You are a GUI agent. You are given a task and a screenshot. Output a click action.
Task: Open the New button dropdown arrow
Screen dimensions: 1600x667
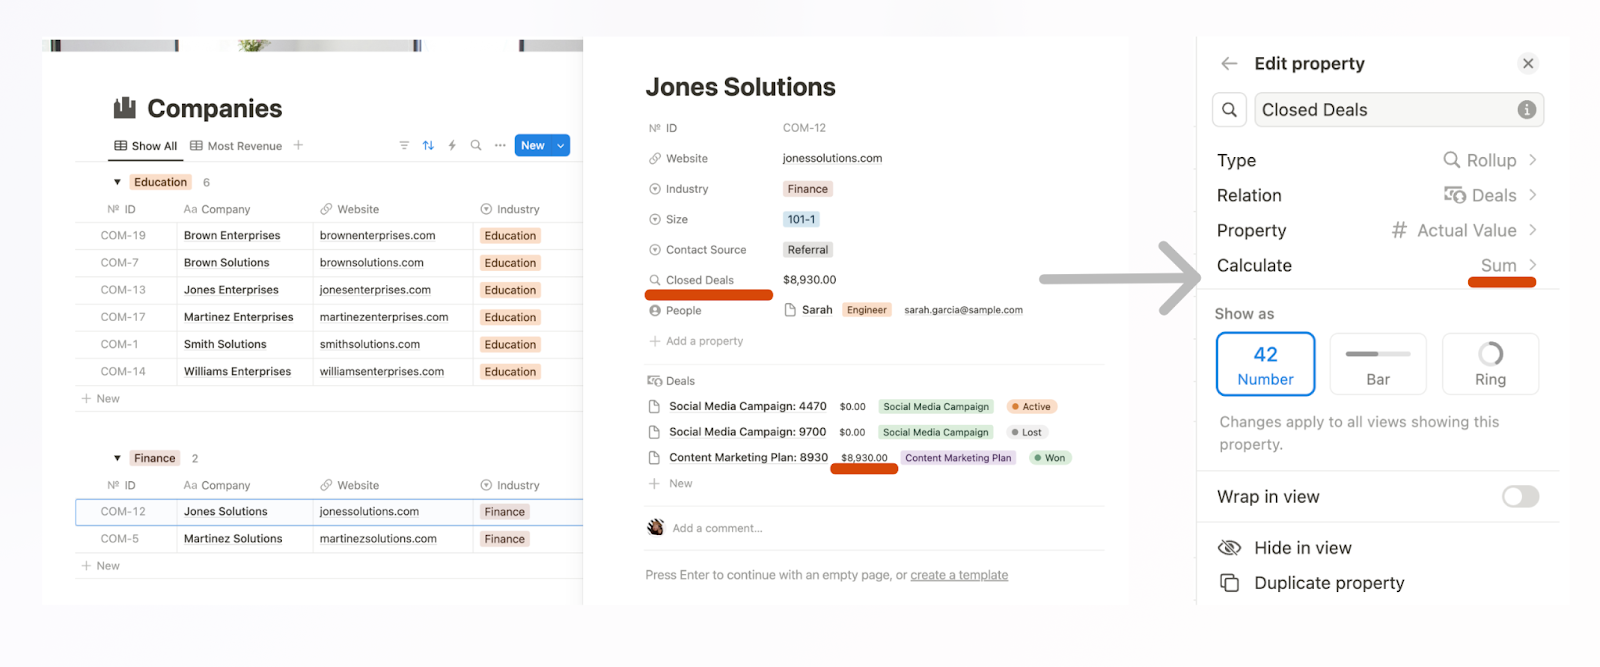tap(560, 146)
